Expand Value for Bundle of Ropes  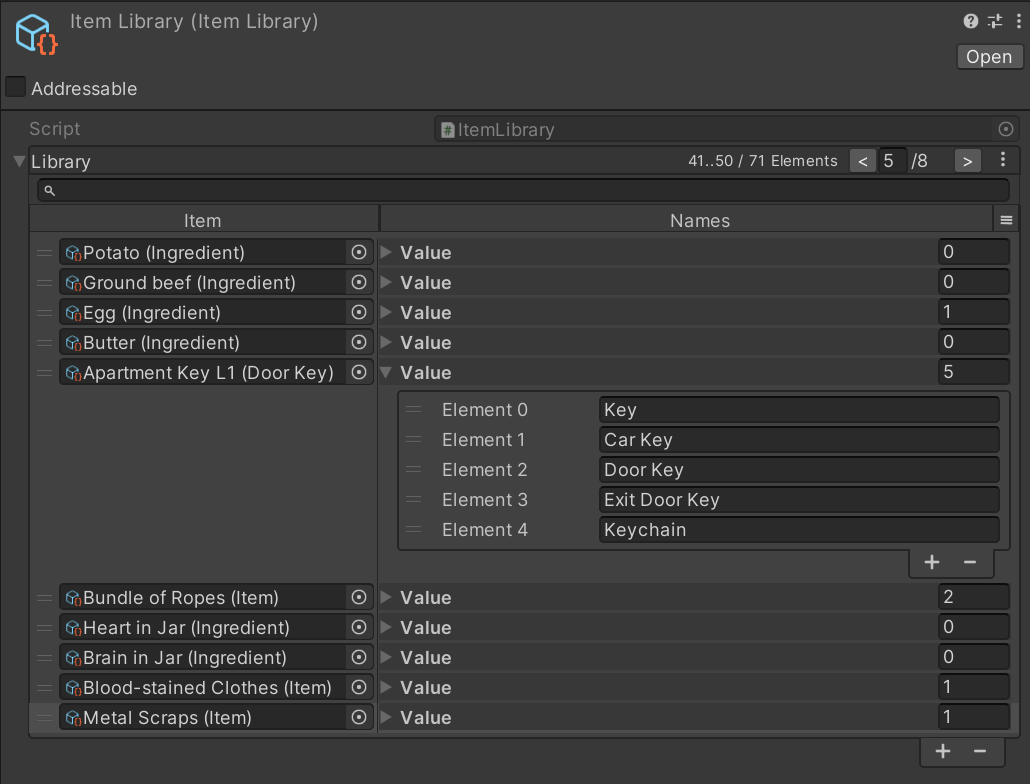click(387, 598)
